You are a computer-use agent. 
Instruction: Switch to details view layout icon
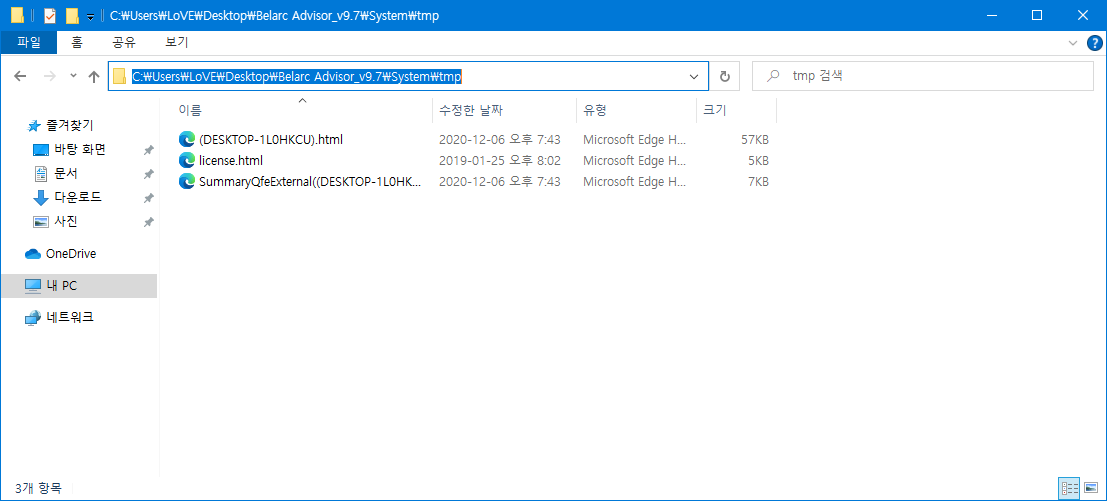(x=1070, y=488)
